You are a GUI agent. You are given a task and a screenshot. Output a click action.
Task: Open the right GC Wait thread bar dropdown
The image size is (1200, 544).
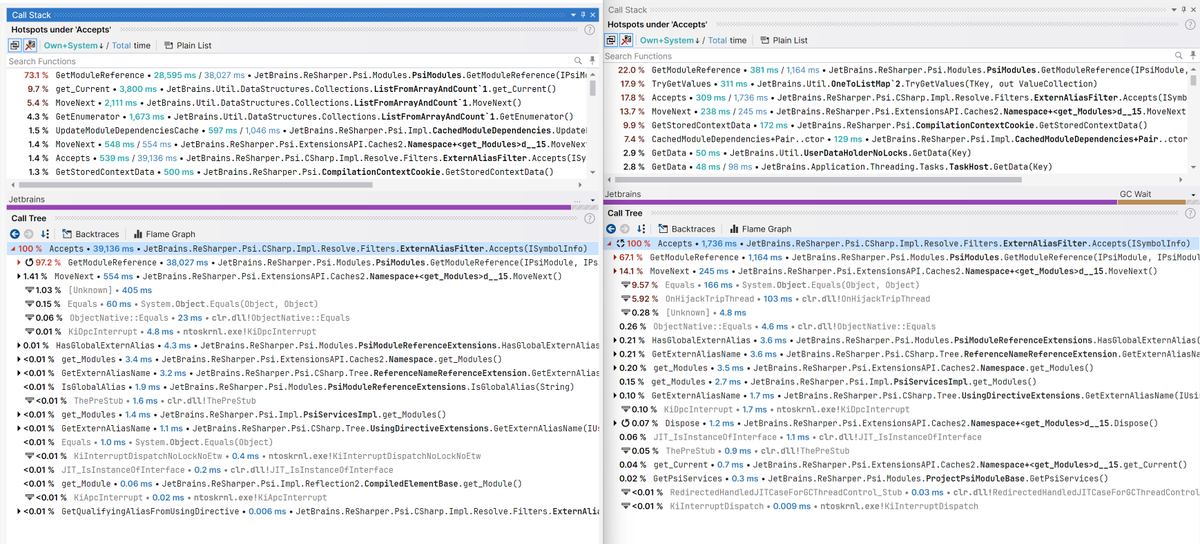[x=1193, y=194]
